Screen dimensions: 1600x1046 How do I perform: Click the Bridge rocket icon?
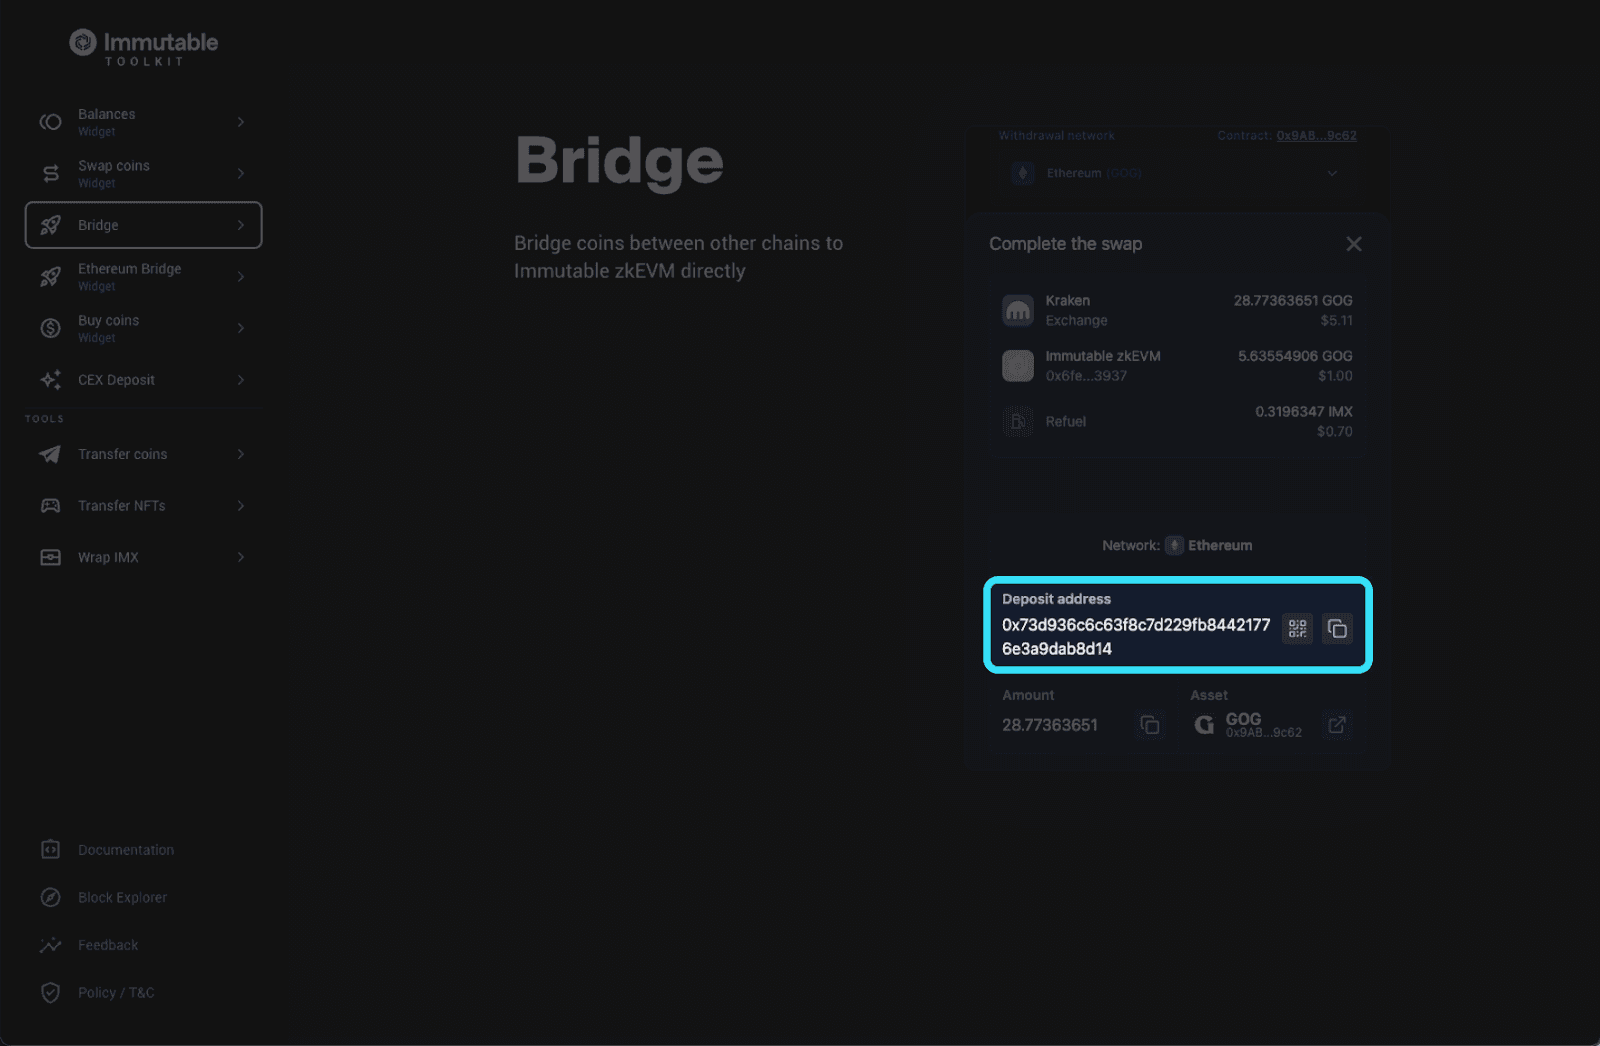50,225
